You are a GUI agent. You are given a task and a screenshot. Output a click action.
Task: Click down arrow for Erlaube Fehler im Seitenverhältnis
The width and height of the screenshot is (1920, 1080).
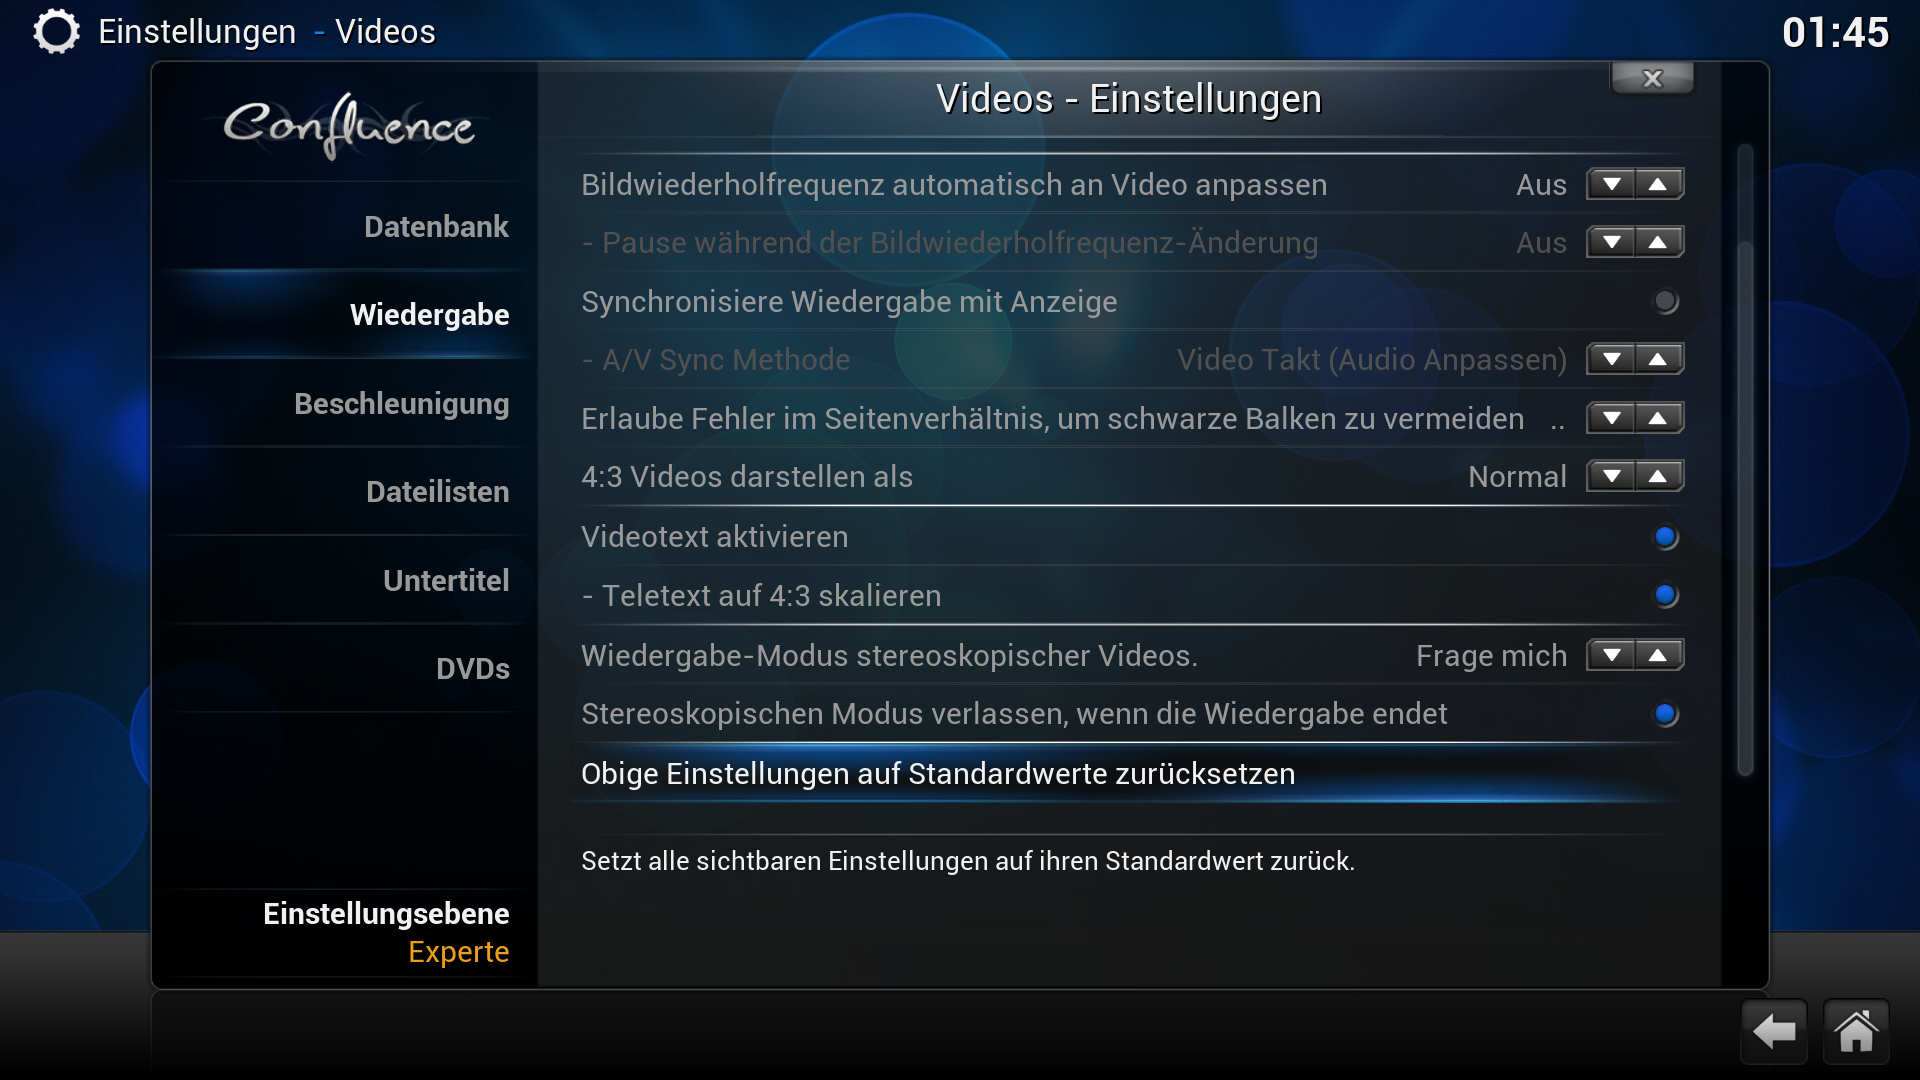[1611, 418]
